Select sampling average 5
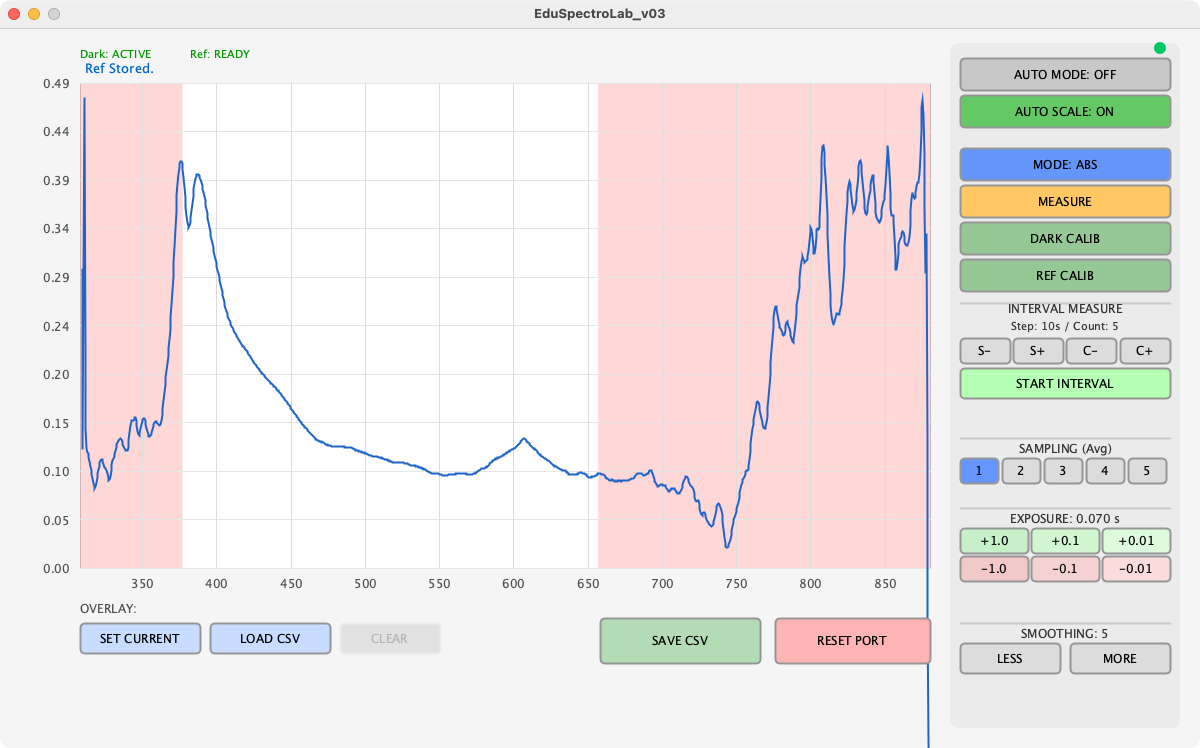Screen dimensions: 1200x748 (1147, 471)
